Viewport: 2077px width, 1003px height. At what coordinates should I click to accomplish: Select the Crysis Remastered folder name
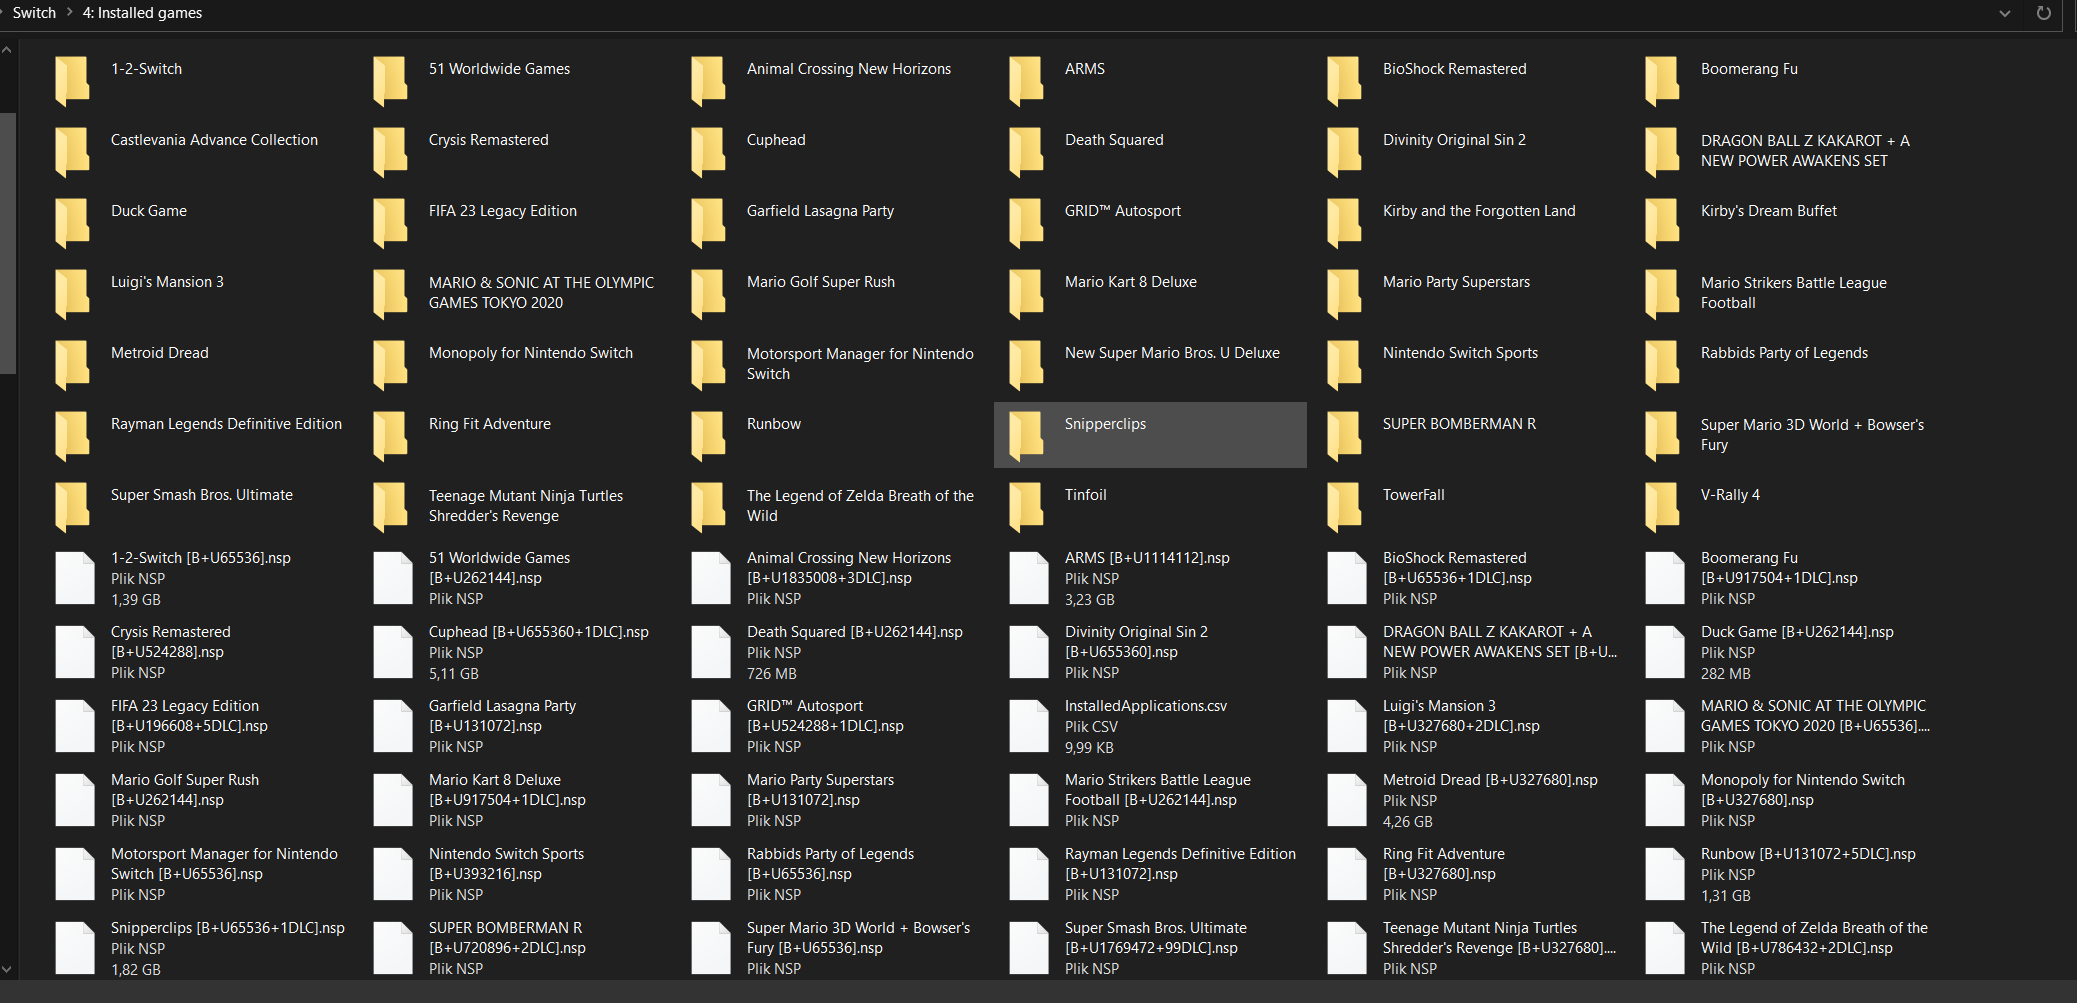coord(488,140)
